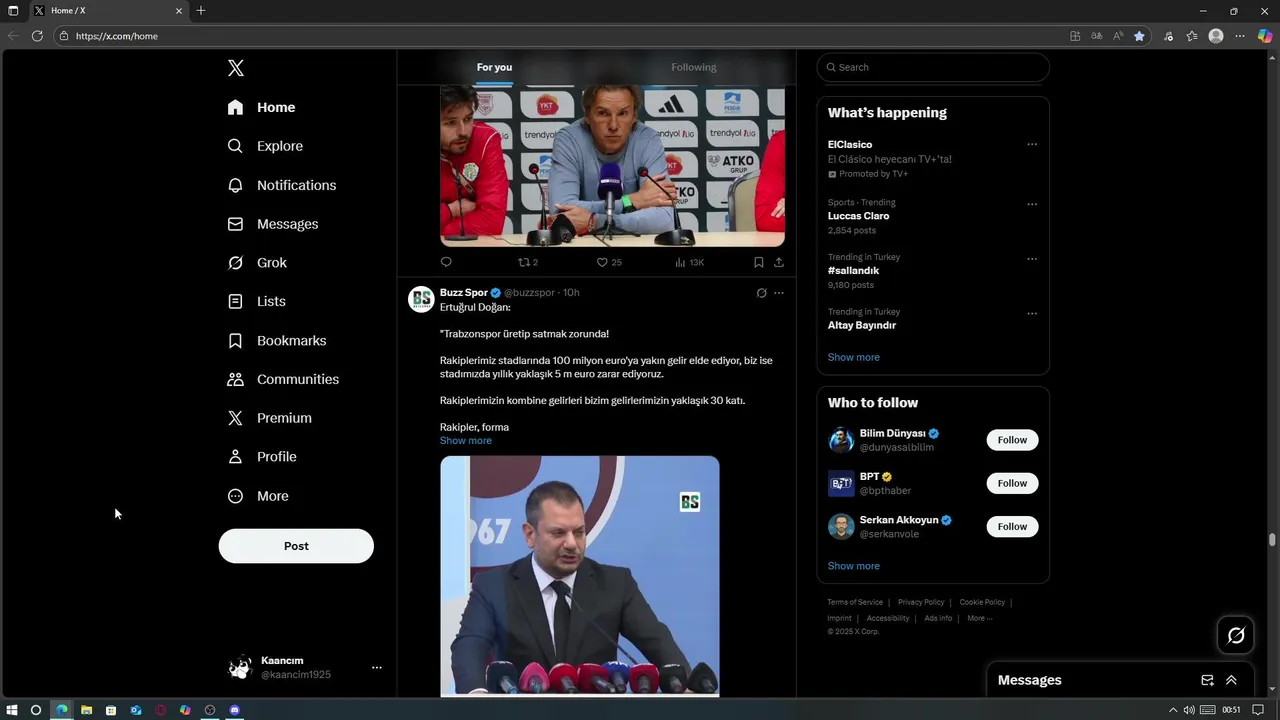Image resolution: width=1280 pixels, height=720 pixels.
Task: Click Grok icon on Buzz Spor post
Action: click(761, 293)
